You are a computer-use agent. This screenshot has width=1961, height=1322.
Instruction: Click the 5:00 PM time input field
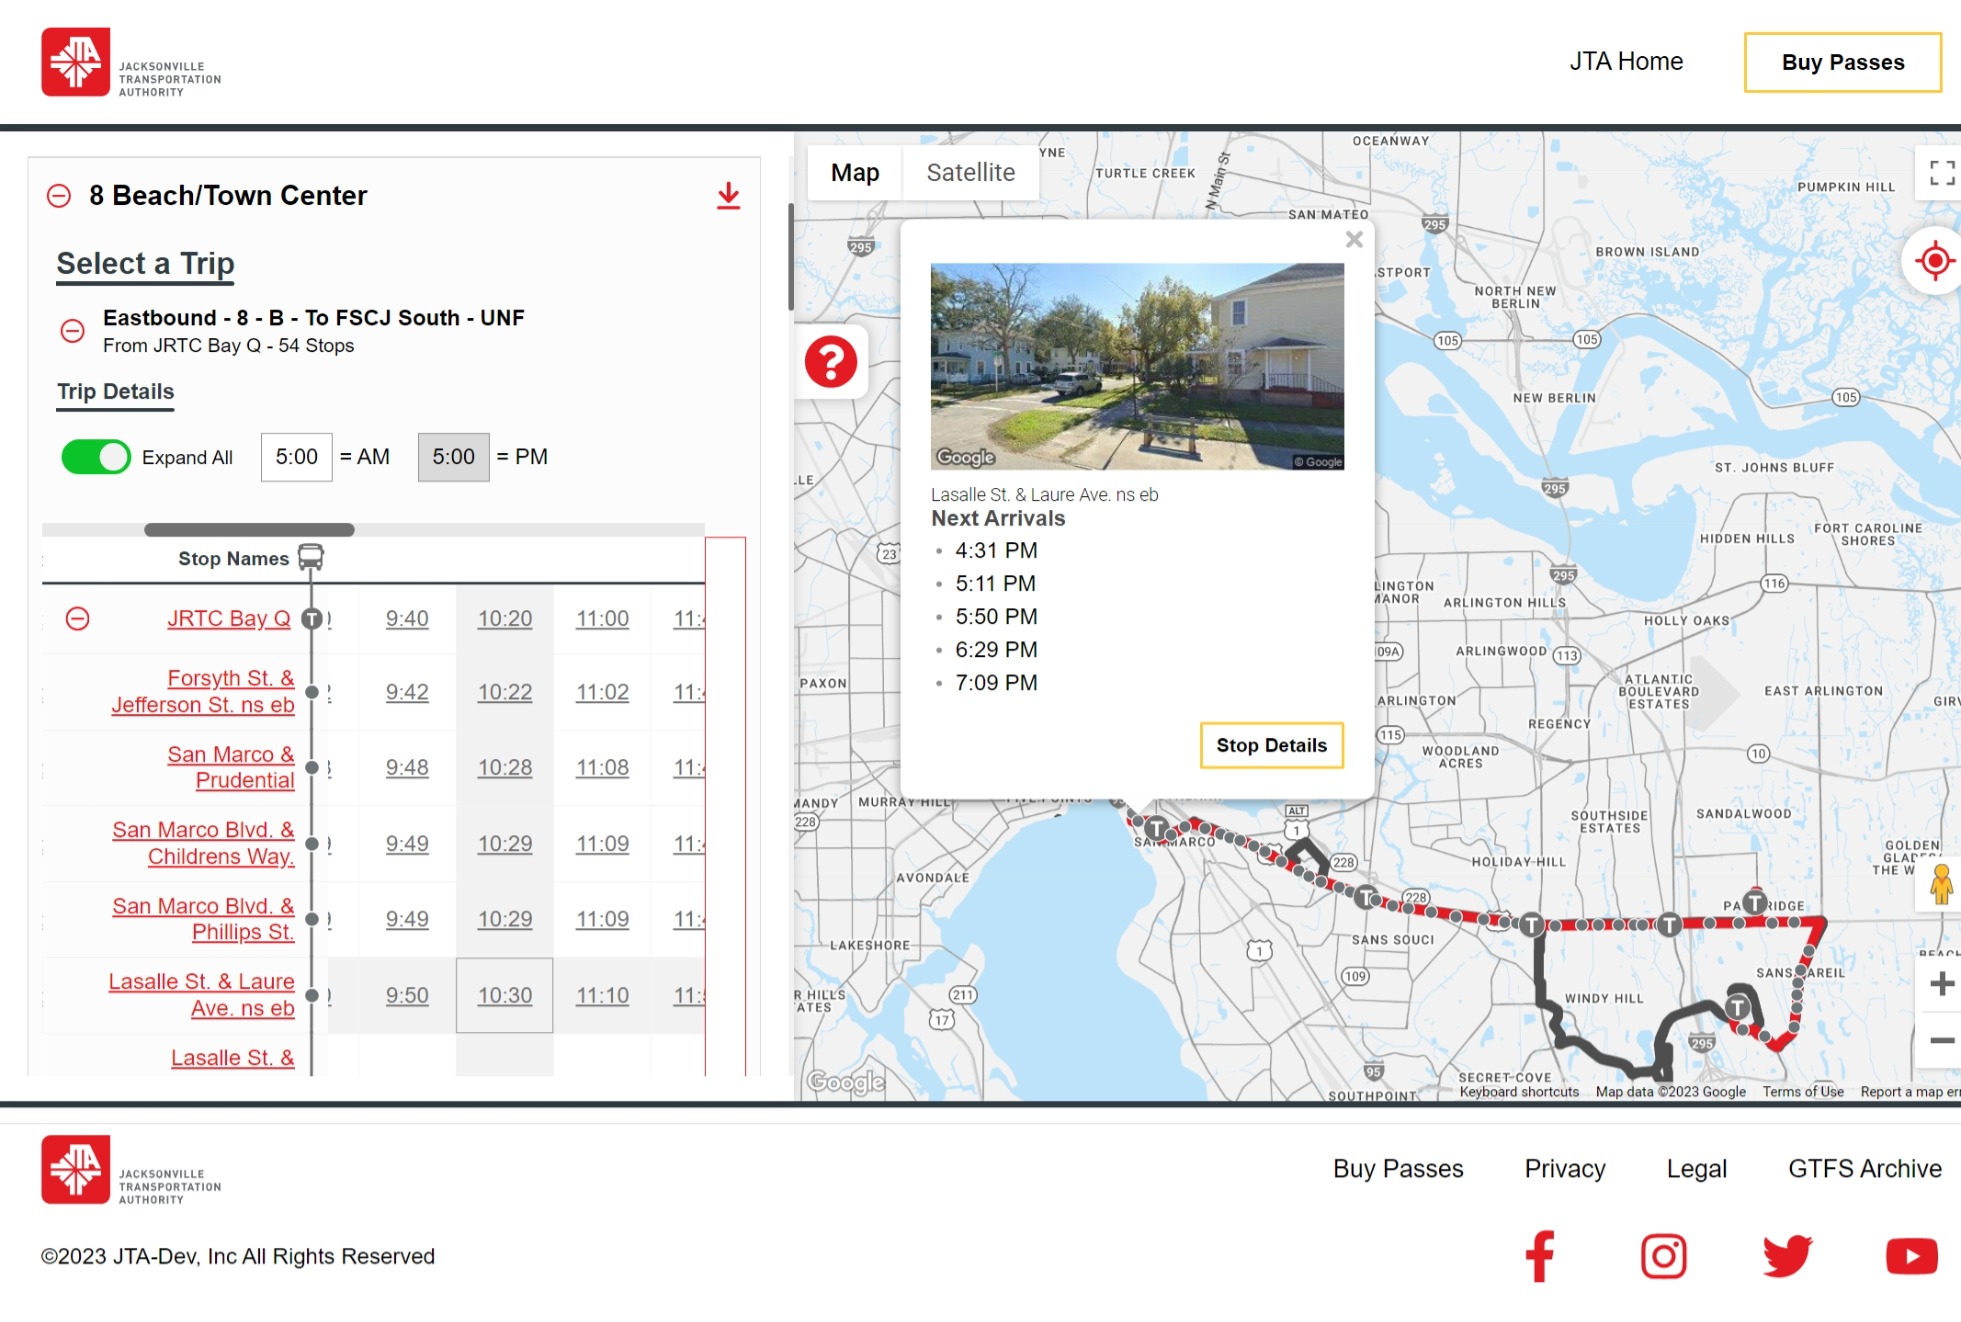pyautogui.click(x=453, y=456)
